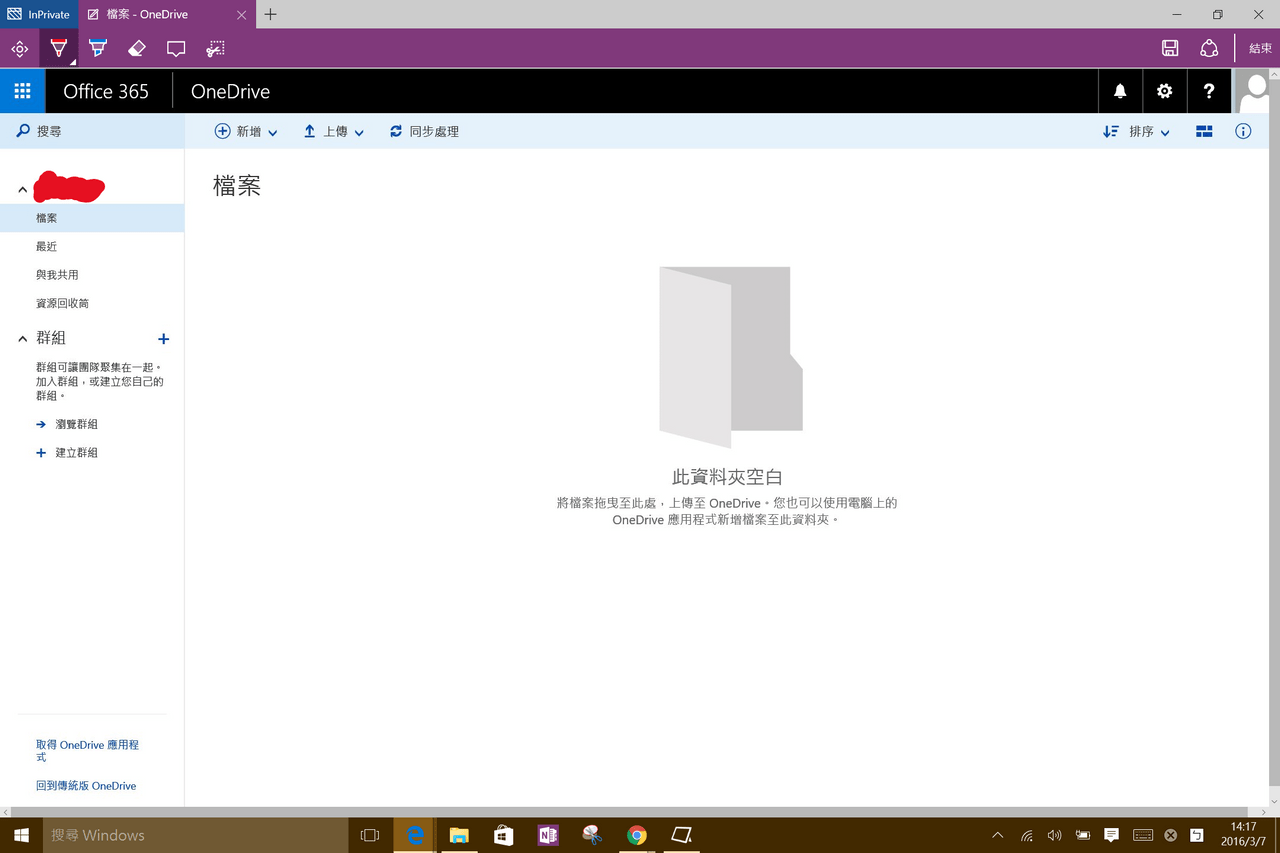Click the 搜尋 Windows taskbar search box

click(195, 835)
